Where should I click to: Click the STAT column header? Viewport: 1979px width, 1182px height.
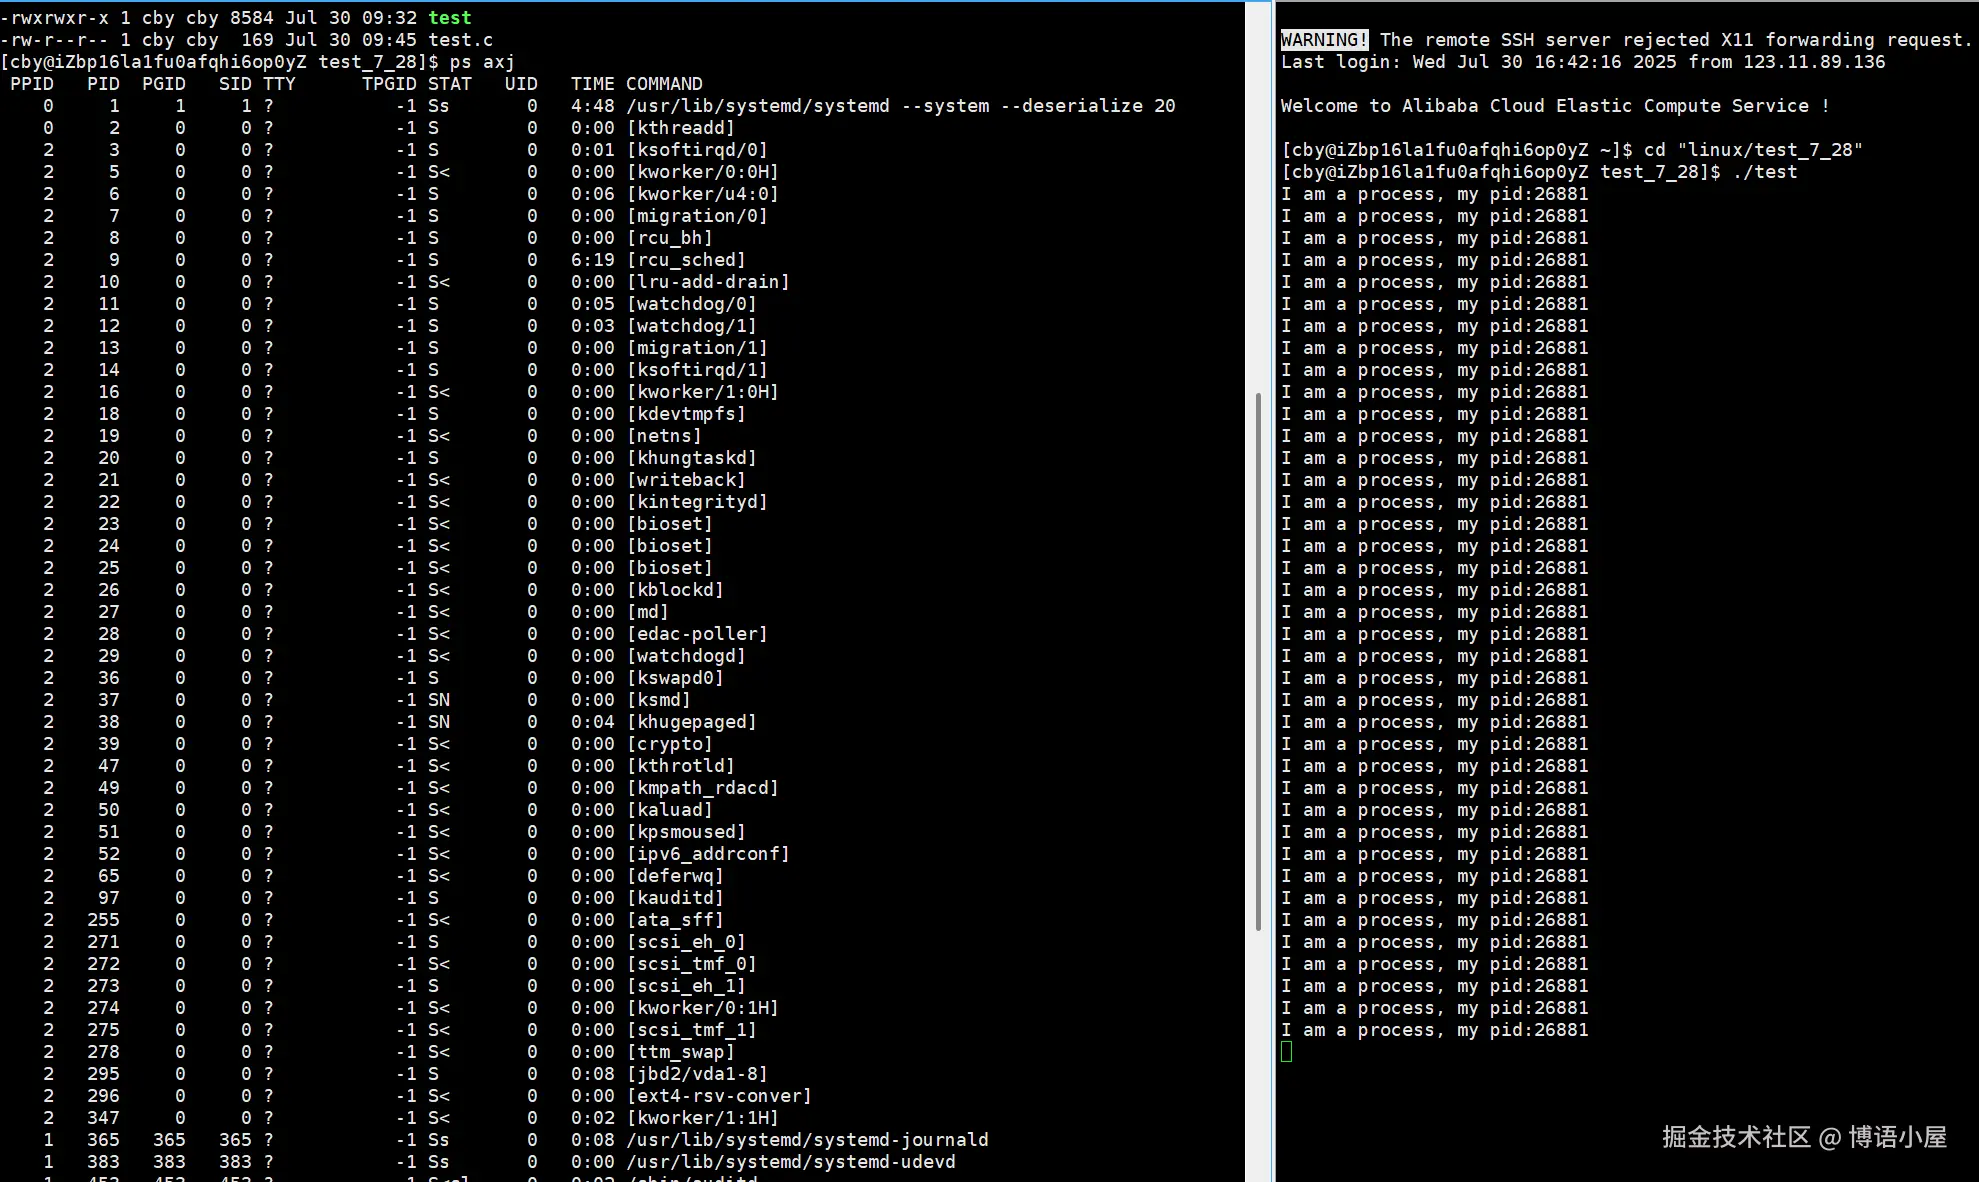pos(450,84)
